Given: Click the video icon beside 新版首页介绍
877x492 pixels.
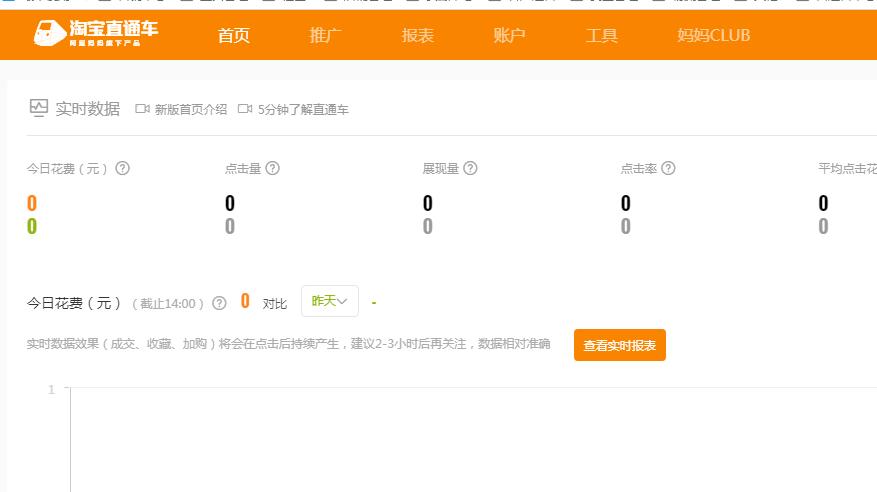Looking at the screenshot, I should click(142, 109).
